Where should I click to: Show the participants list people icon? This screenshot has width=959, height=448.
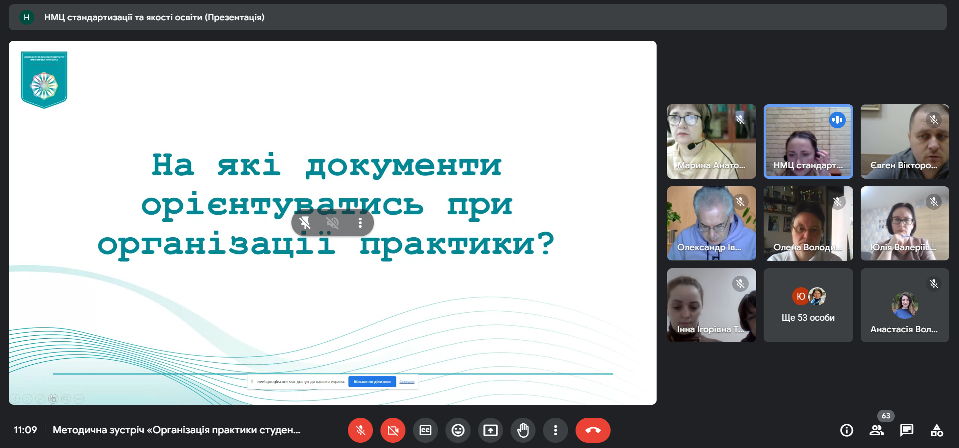coord(876,430)
